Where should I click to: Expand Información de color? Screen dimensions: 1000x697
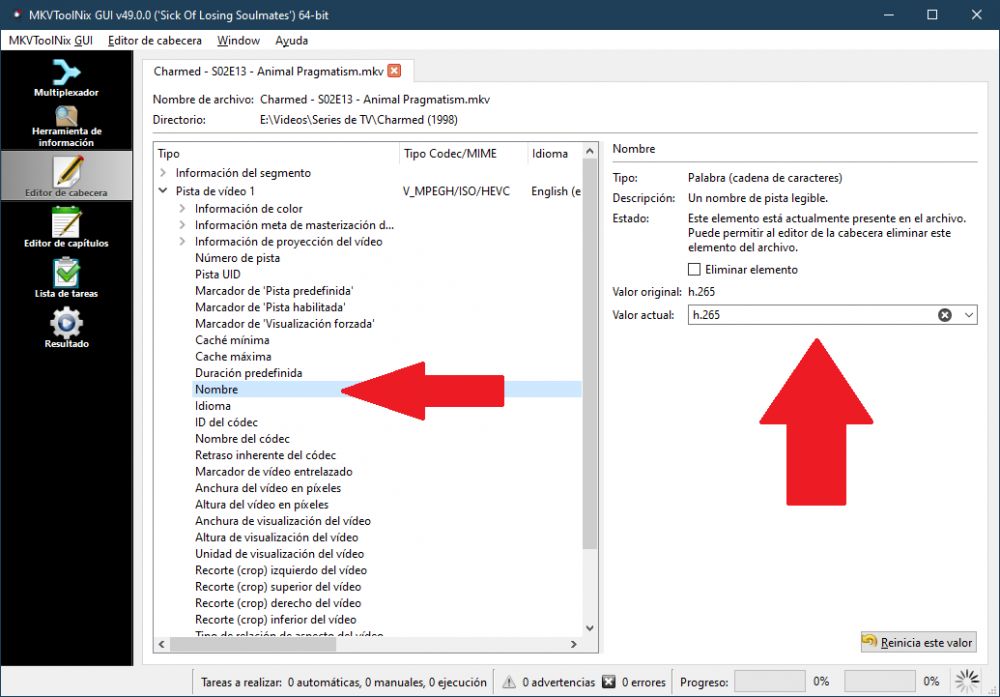click(x=182, y=209)
